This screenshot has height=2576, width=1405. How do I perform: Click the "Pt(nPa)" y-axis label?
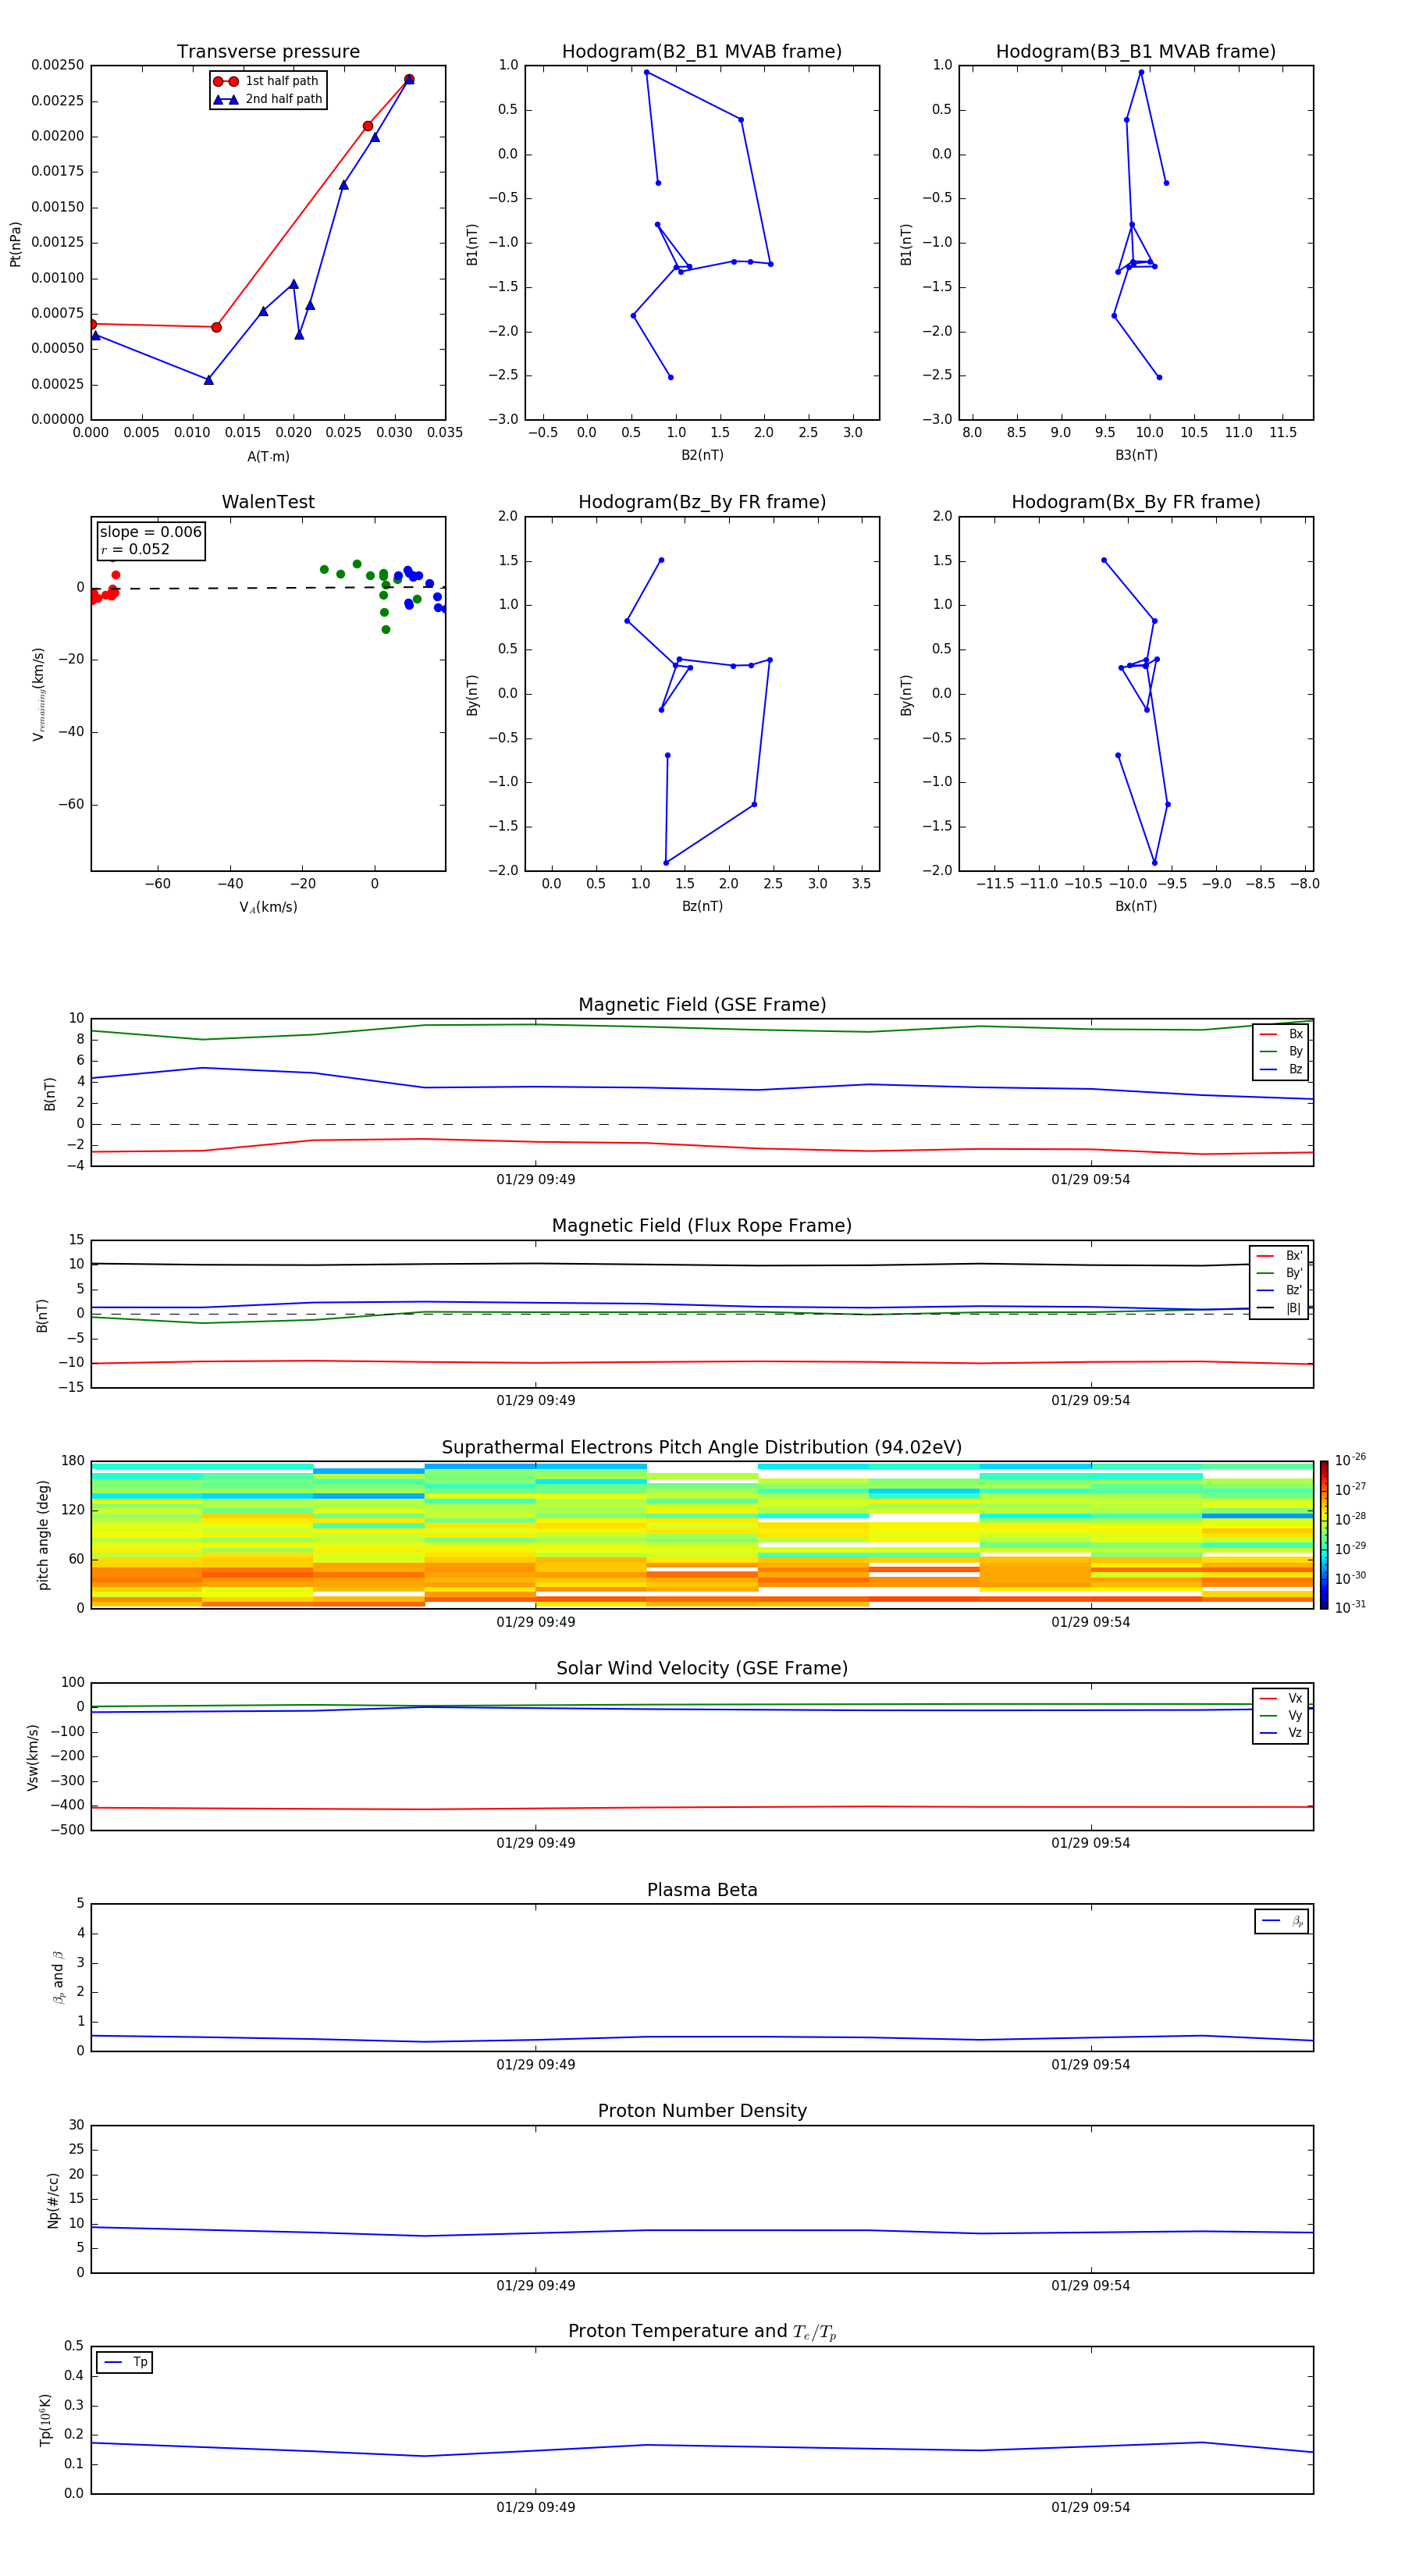pyautogui.click(x=15, y=244)
